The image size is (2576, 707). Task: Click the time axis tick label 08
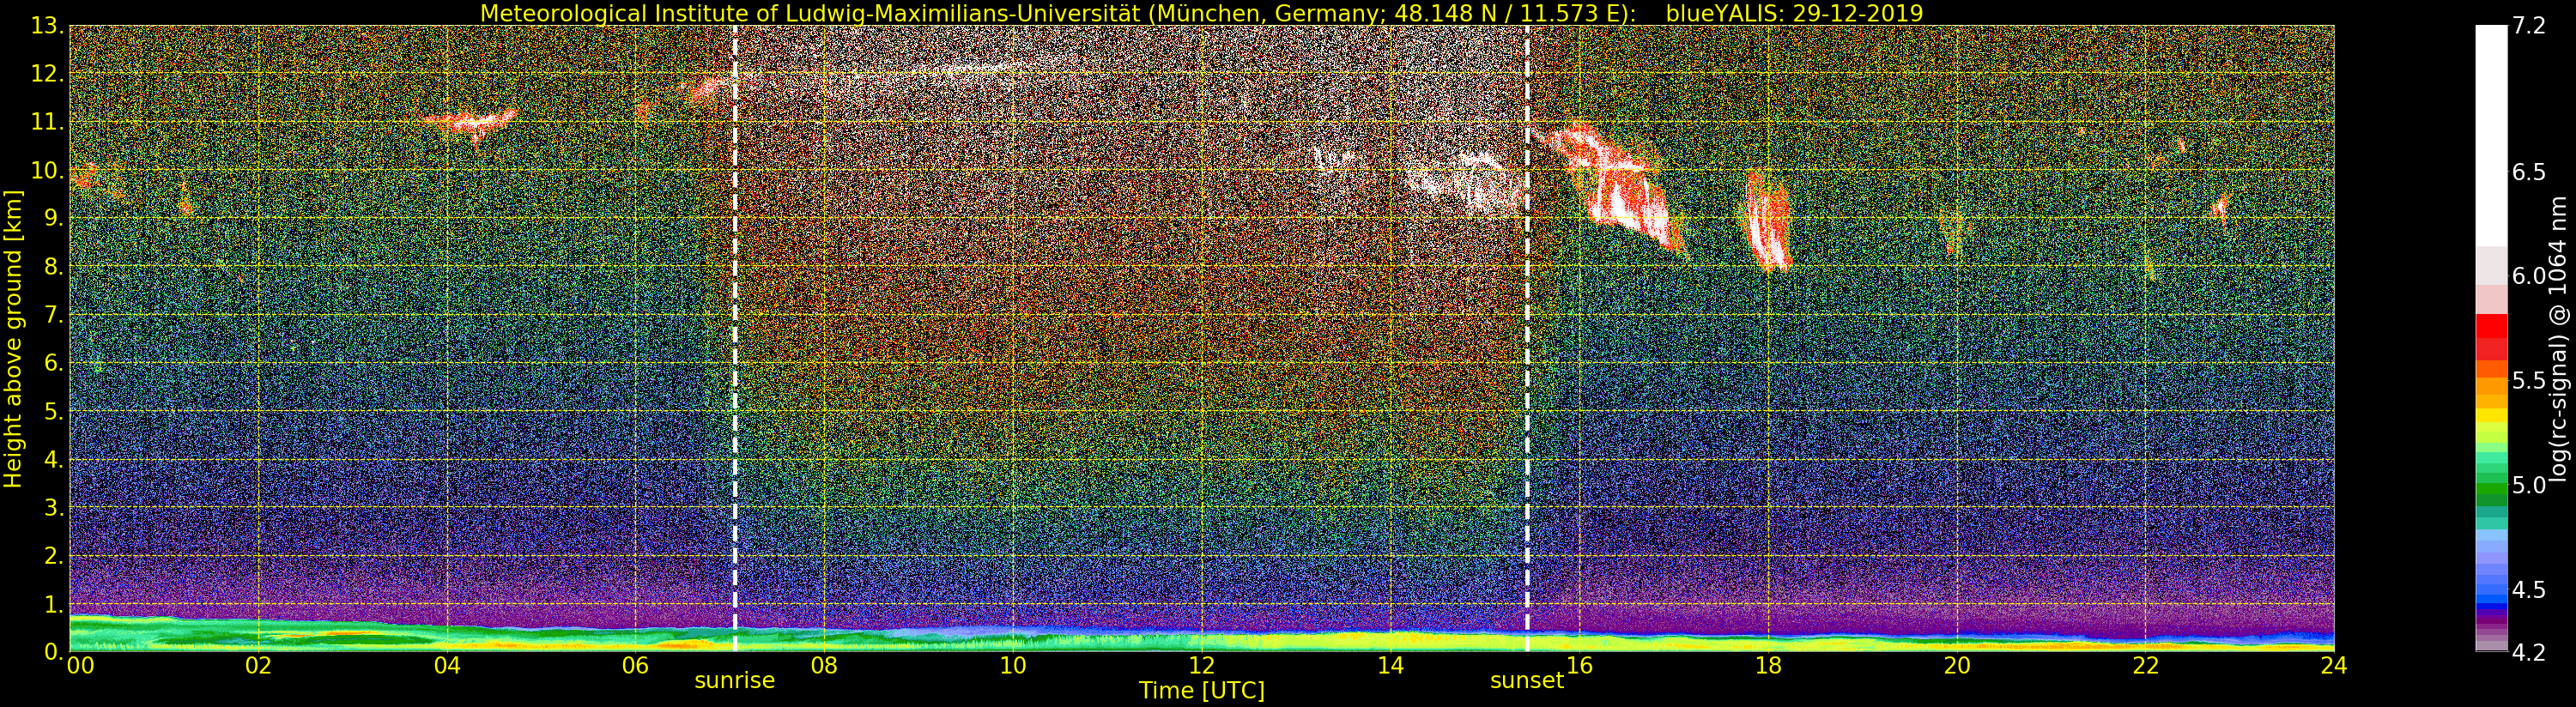tap(824, 666)
